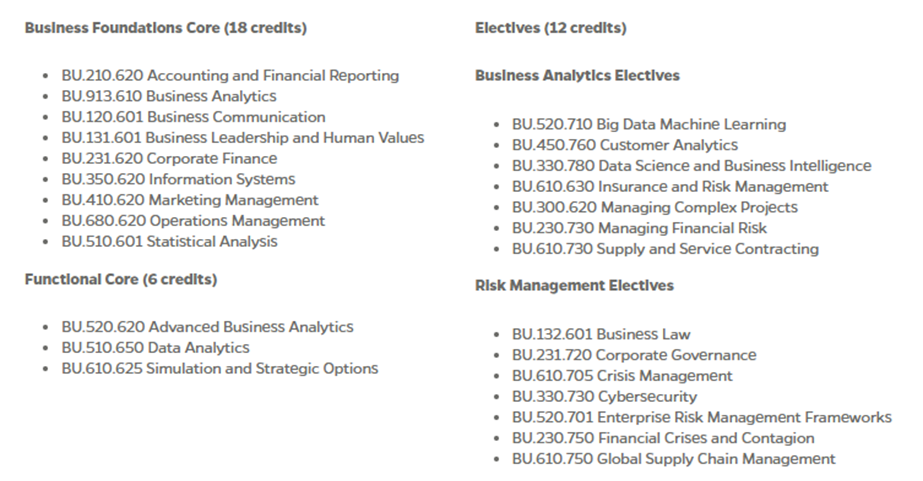Select the Statistical Analysis course item
This screenshot has height=481, width=923.
(x=169, y=242)
